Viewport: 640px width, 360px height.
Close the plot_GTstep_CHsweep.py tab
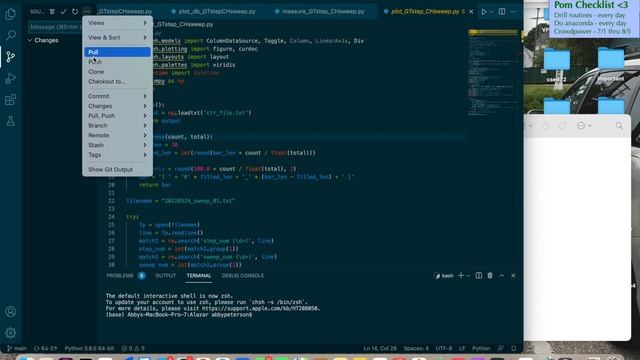pos(471,11)
